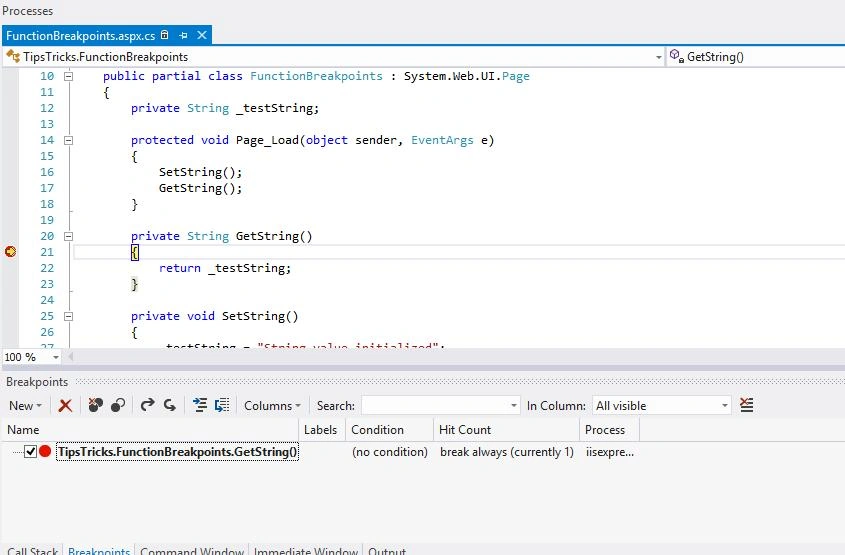Click the 'iisexpre...' process cell
Image resolution: width=845 pixels, height=555 pixels.
click(609, 452)
